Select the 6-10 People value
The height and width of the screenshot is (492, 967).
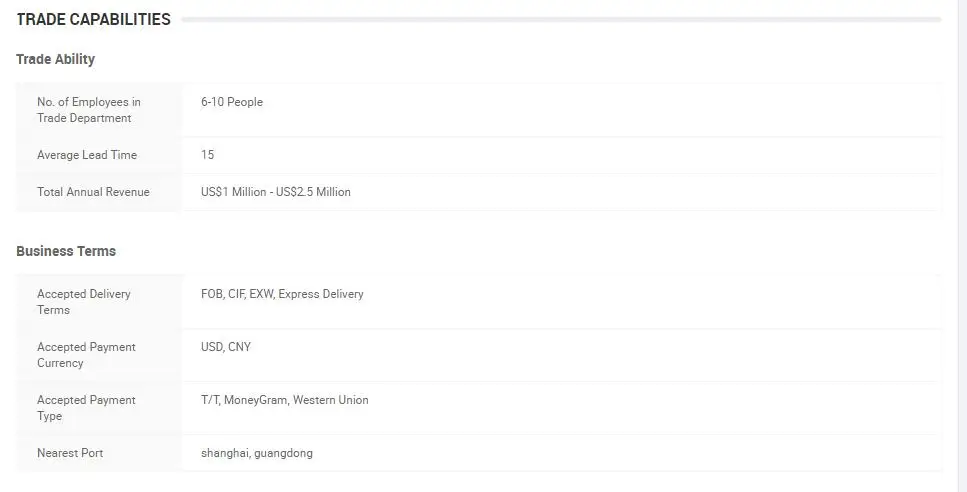tap(232, 102)
